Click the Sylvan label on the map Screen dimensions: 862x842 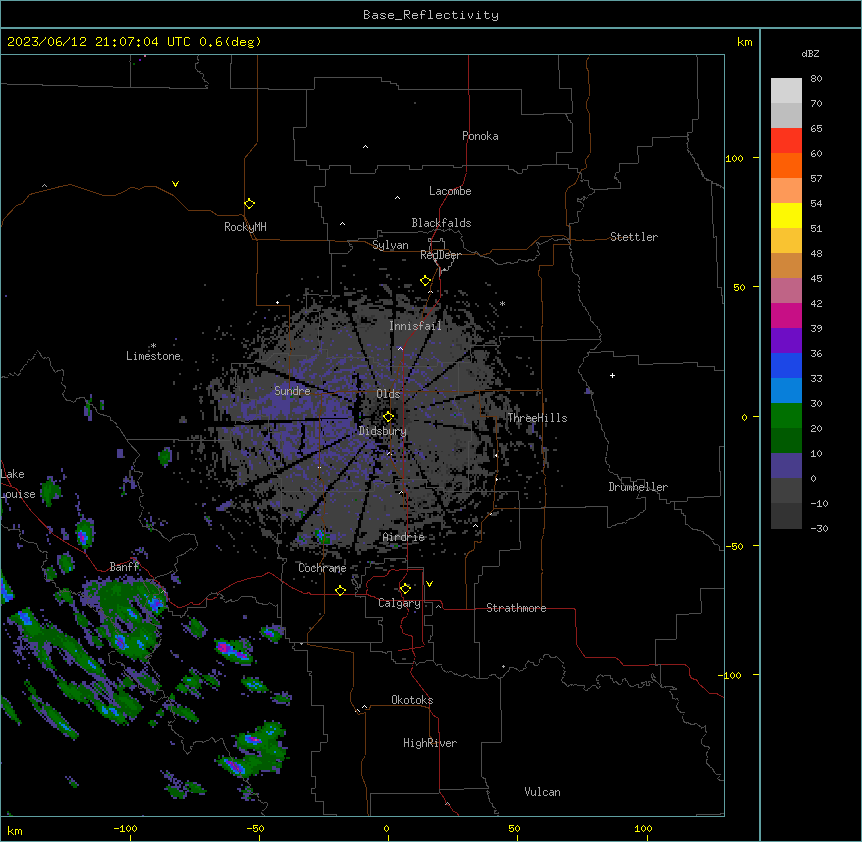(x=390, y=245)
